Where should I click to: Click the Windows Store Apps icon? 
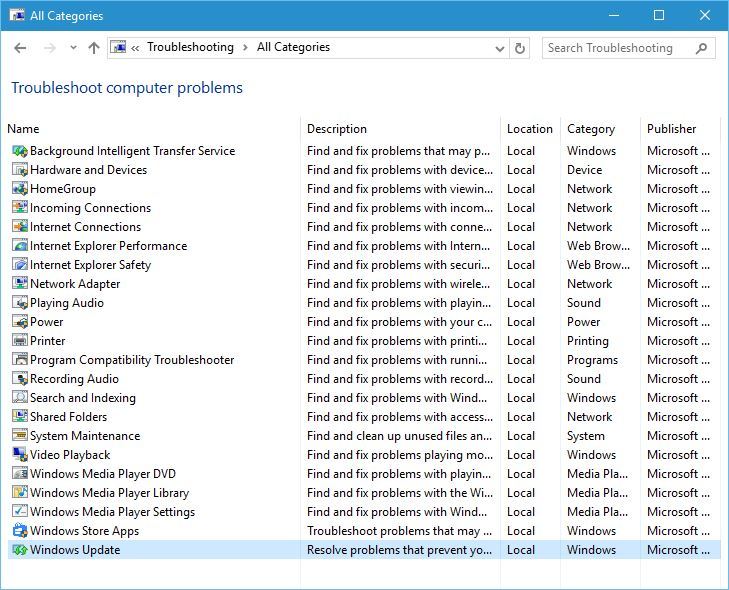(x=20, y=531)
